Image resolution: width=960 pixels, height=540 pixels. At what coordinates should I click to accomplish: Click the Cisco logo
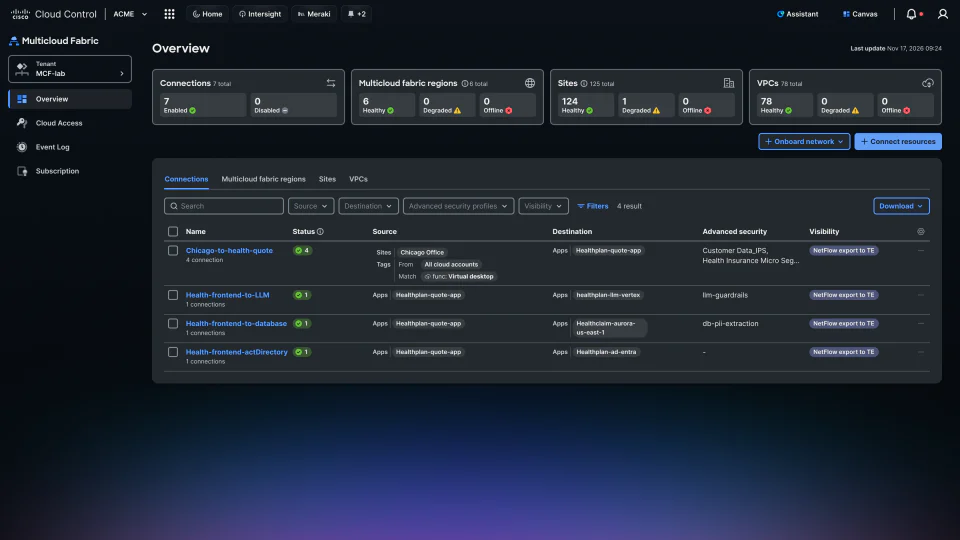coord(20,13)
